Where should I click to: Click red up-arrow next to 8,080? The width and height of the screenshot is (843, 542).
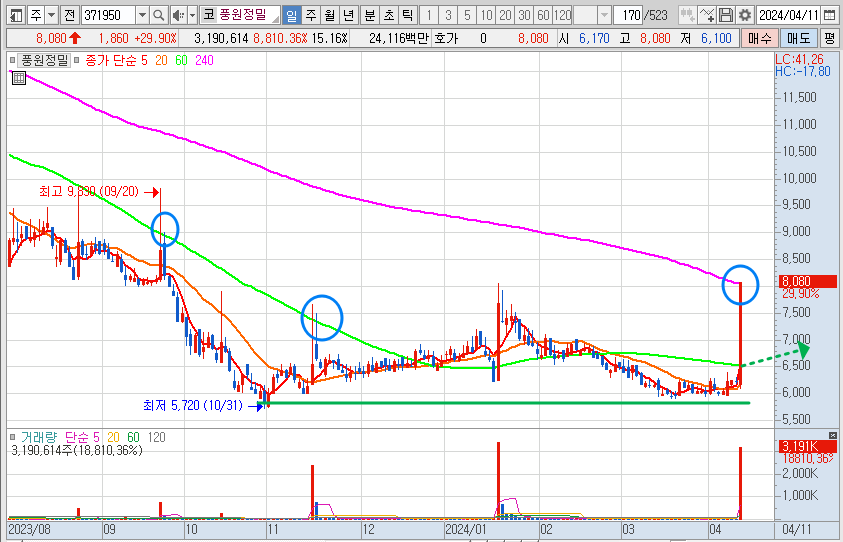(75, 38)
